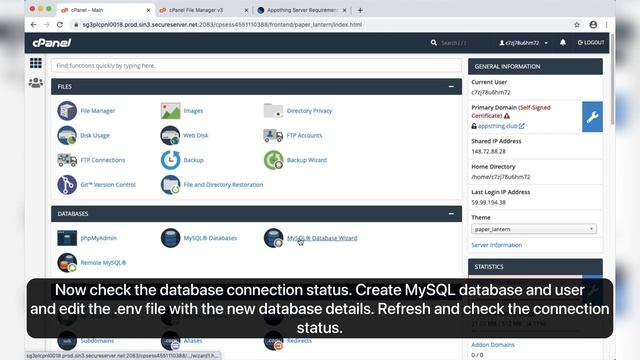Open a new browser tab
This screenshot has width=640, height=360.
point(360,10)
